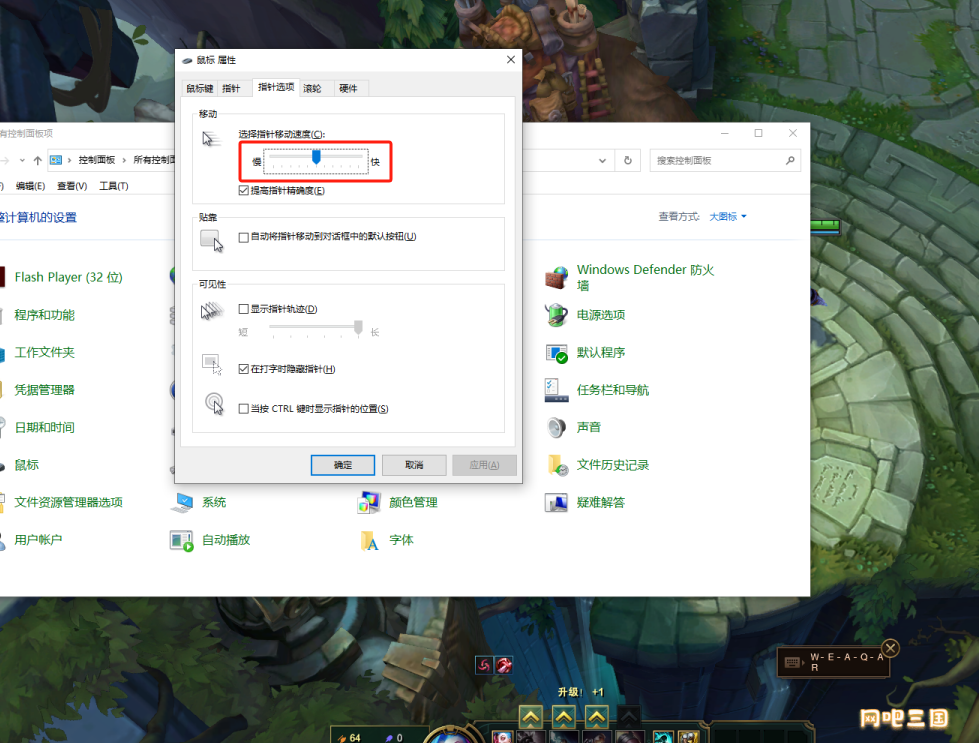Open the 文件资源管理器选项 link

pos(69,503)
